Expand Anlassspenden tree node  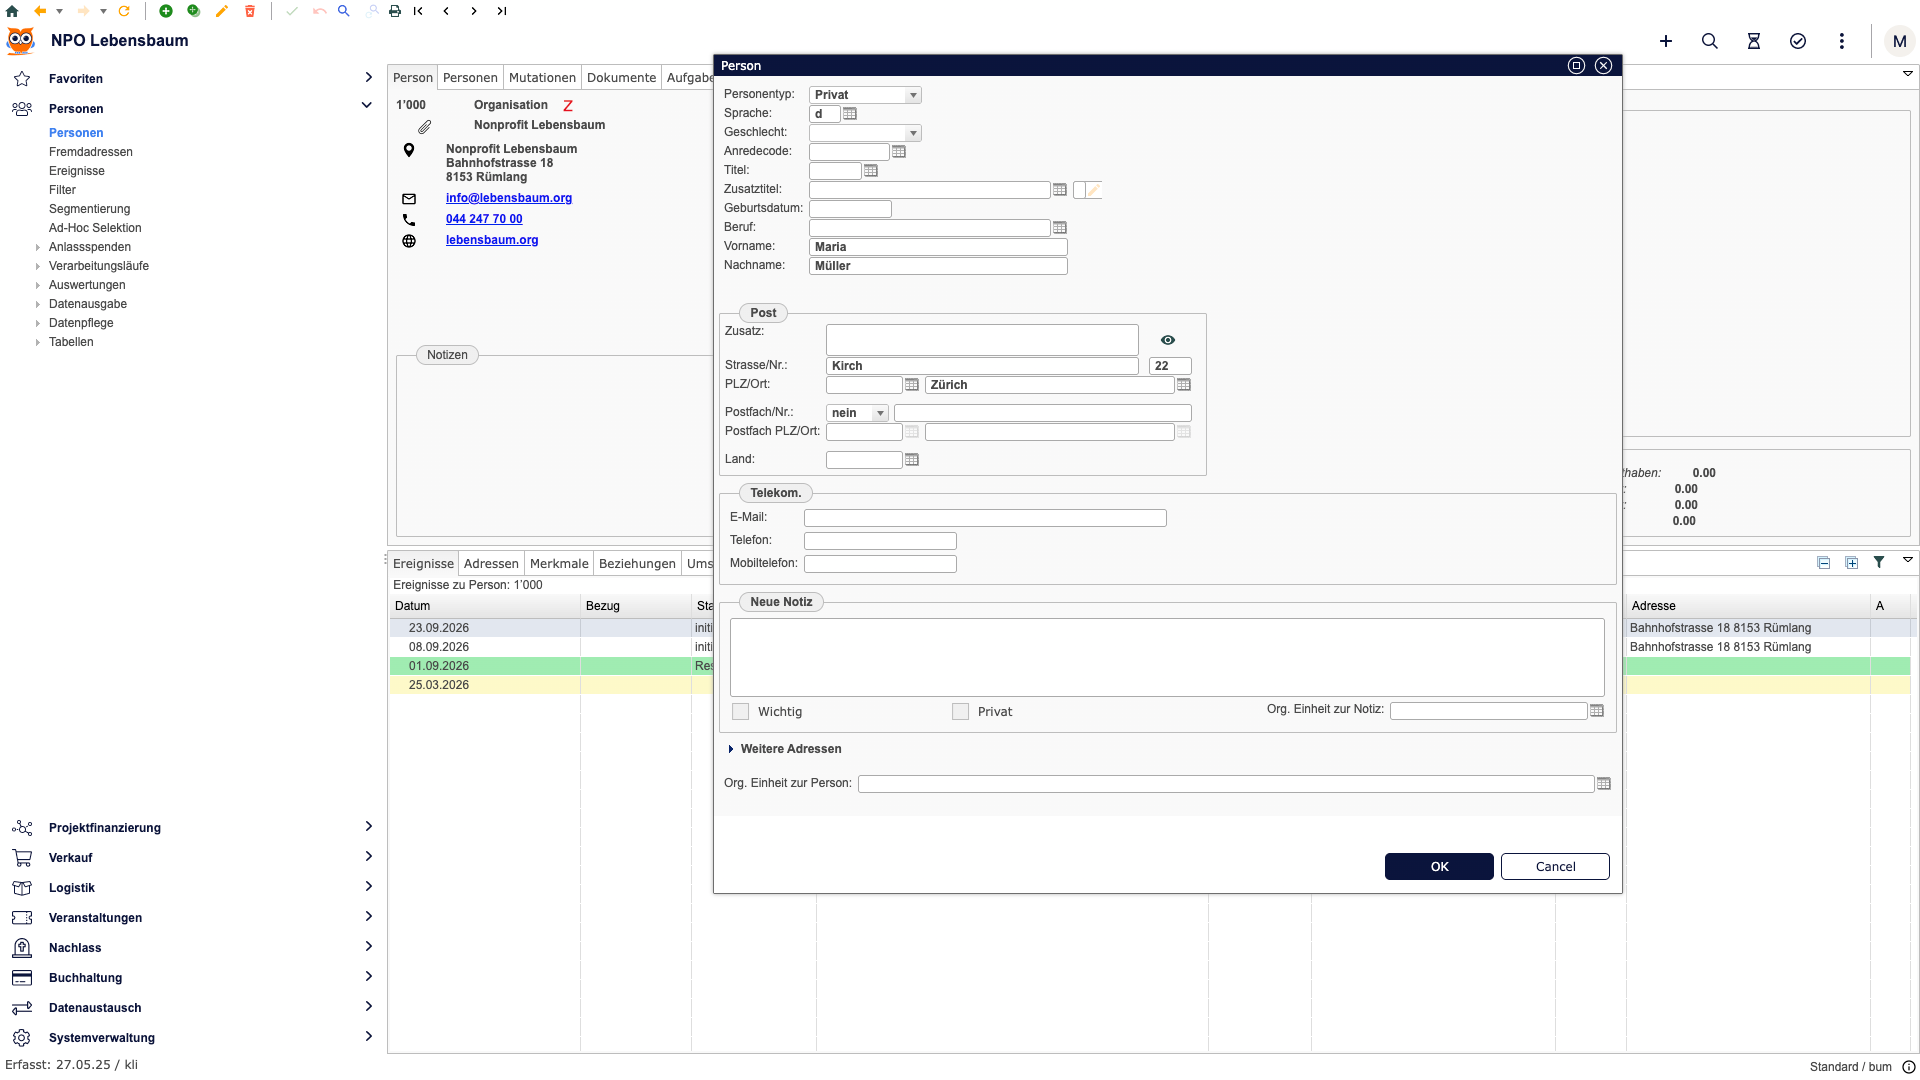(x=38, y=247)
